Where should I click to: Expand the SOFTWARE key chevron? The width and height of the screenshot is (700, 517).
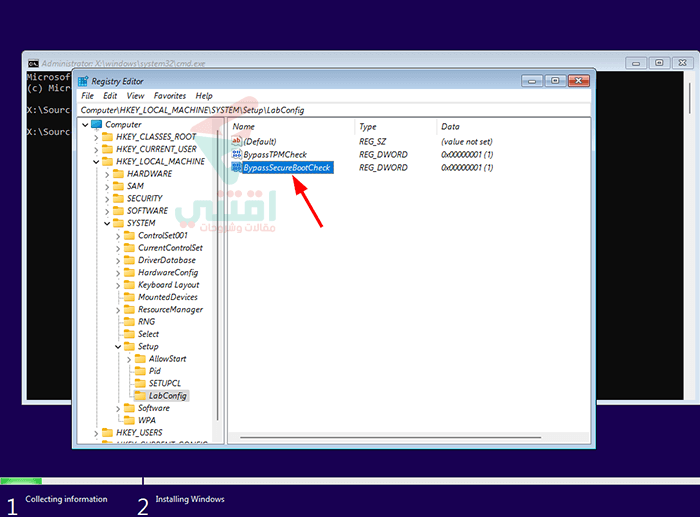click(x=107, y=211)
